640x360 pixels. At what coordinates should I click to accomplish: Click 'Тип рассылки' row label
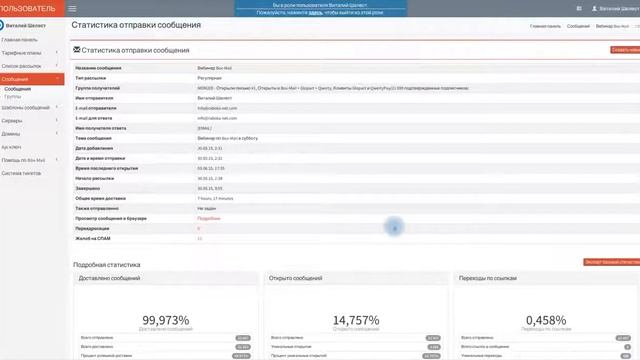pyautogui.click(x=91, y=78)
